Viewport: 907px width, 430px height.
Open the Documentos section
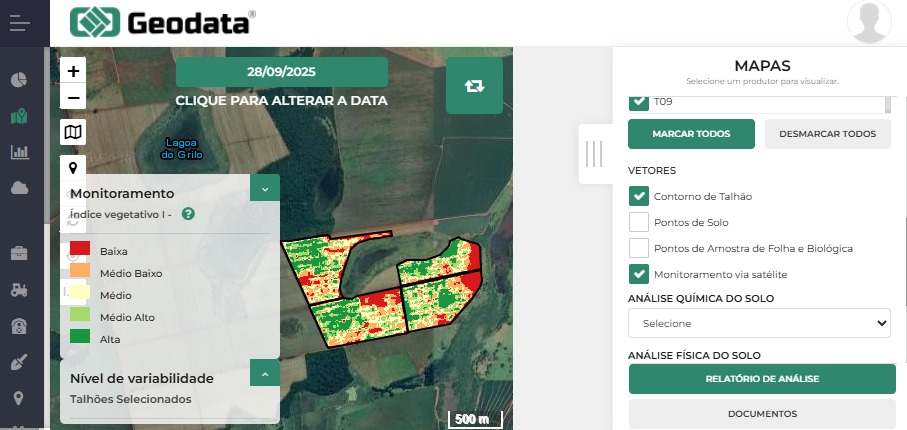(762, 413)
